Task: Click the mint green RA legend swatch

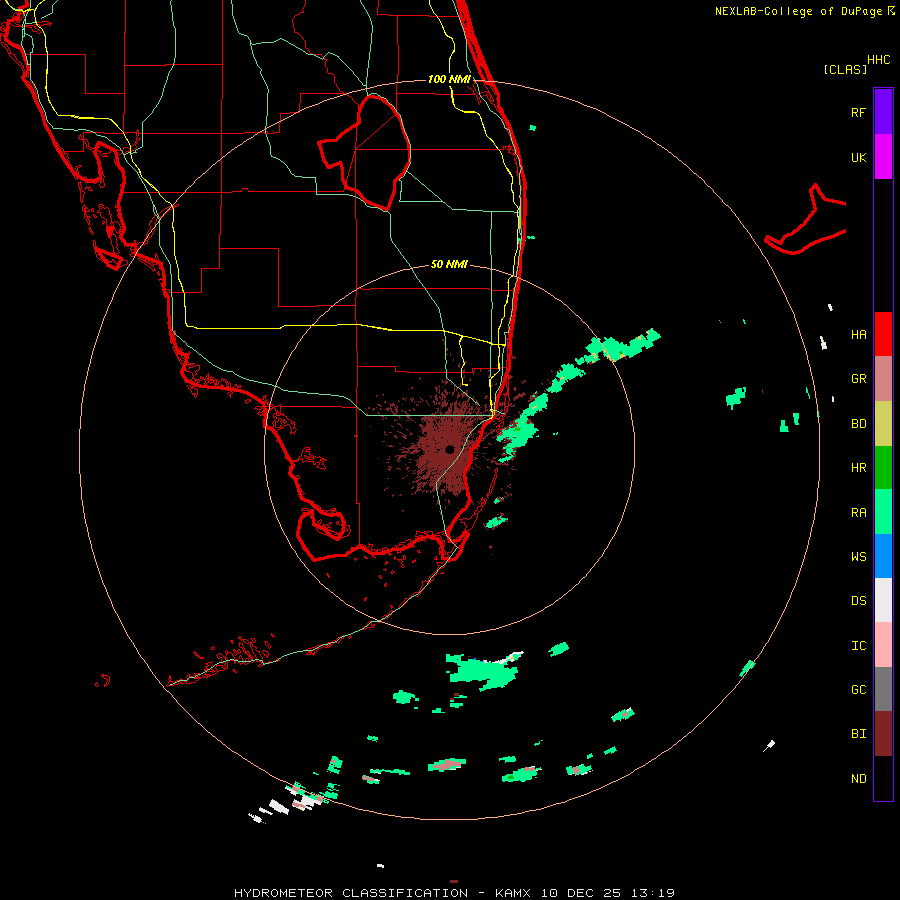Action: pyautogui.click(x=883, y=512)
